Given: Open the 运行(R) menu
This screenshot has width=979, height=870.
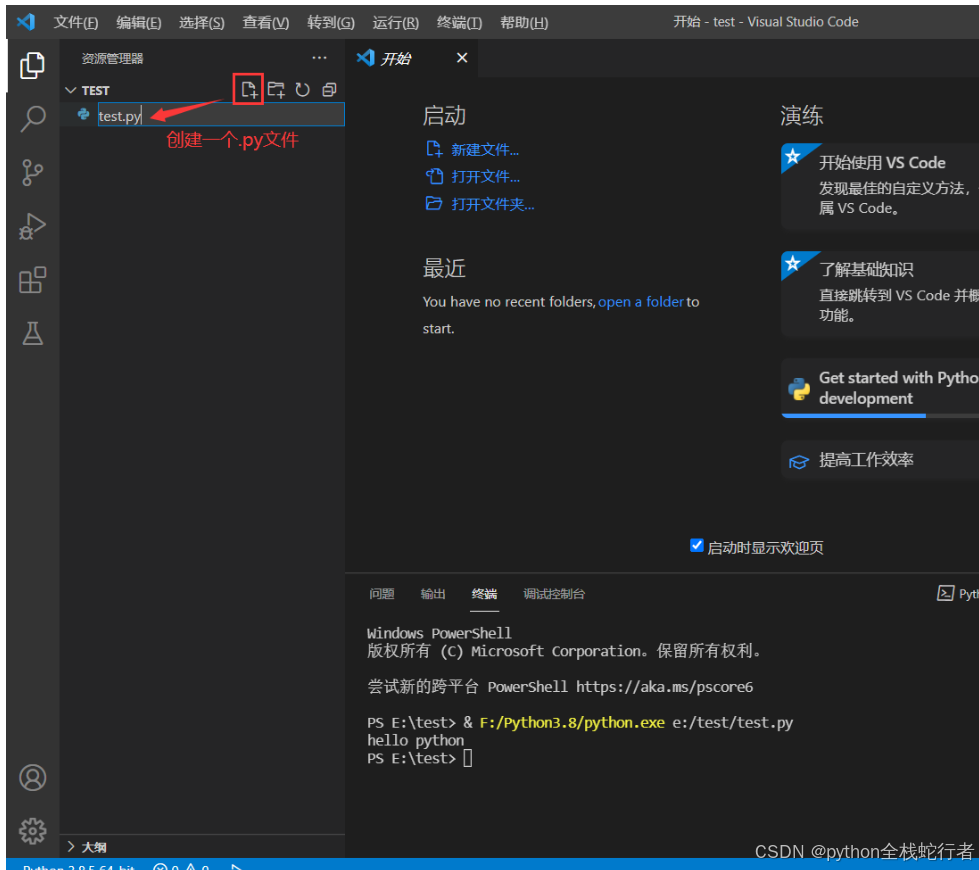Looking at the screenshot, I should point(395,23).
